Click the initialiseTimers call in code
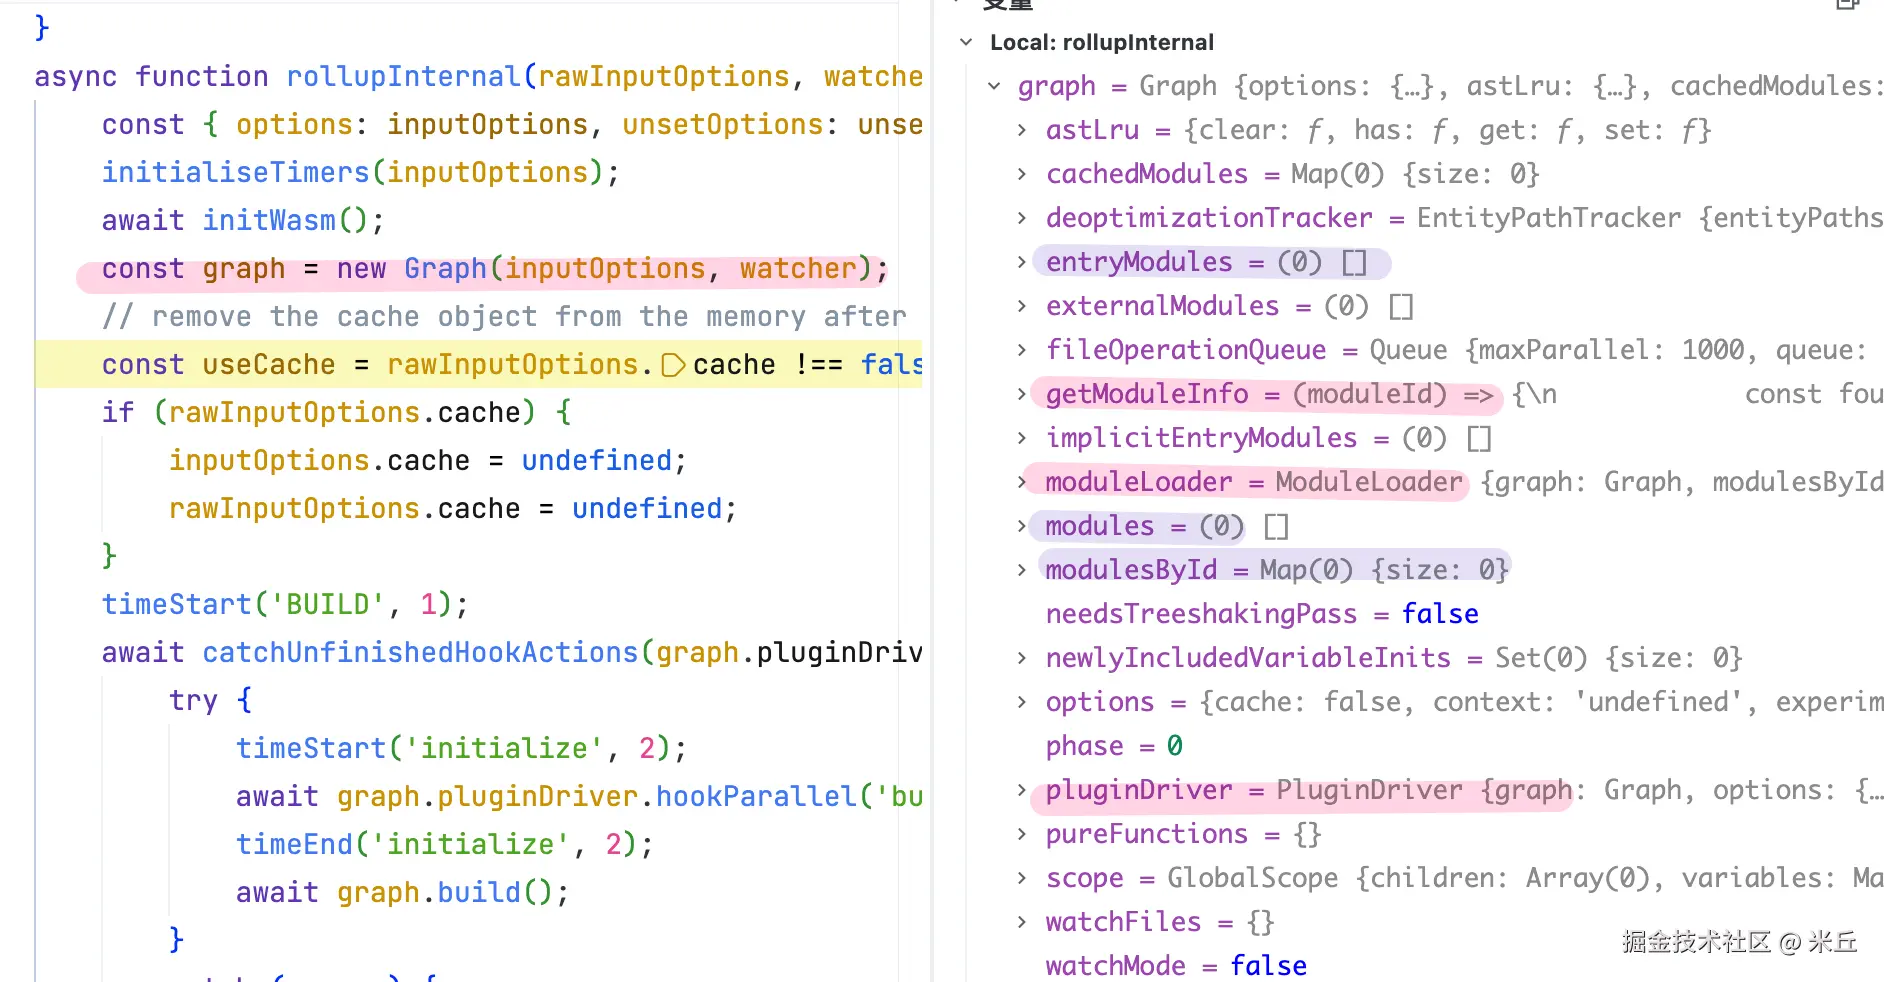 (x=236, y=173)
